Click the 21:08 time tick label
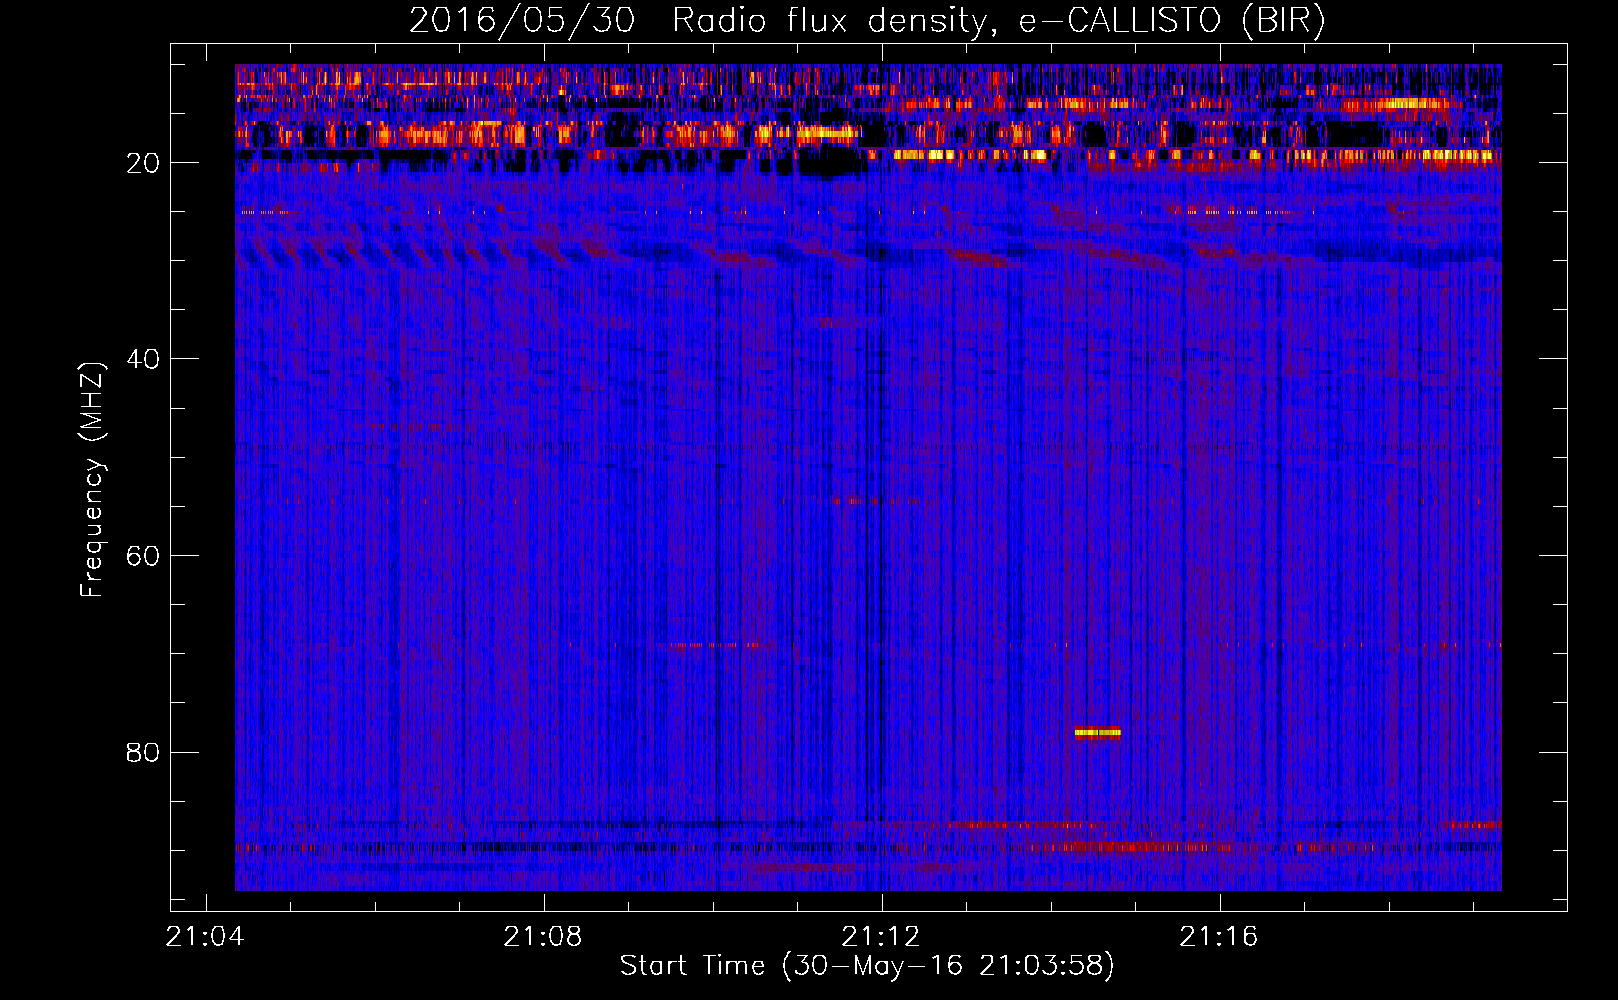The height and width of the screenshot is (1000, 1618). pyautogui.click(x=543, y=937)
